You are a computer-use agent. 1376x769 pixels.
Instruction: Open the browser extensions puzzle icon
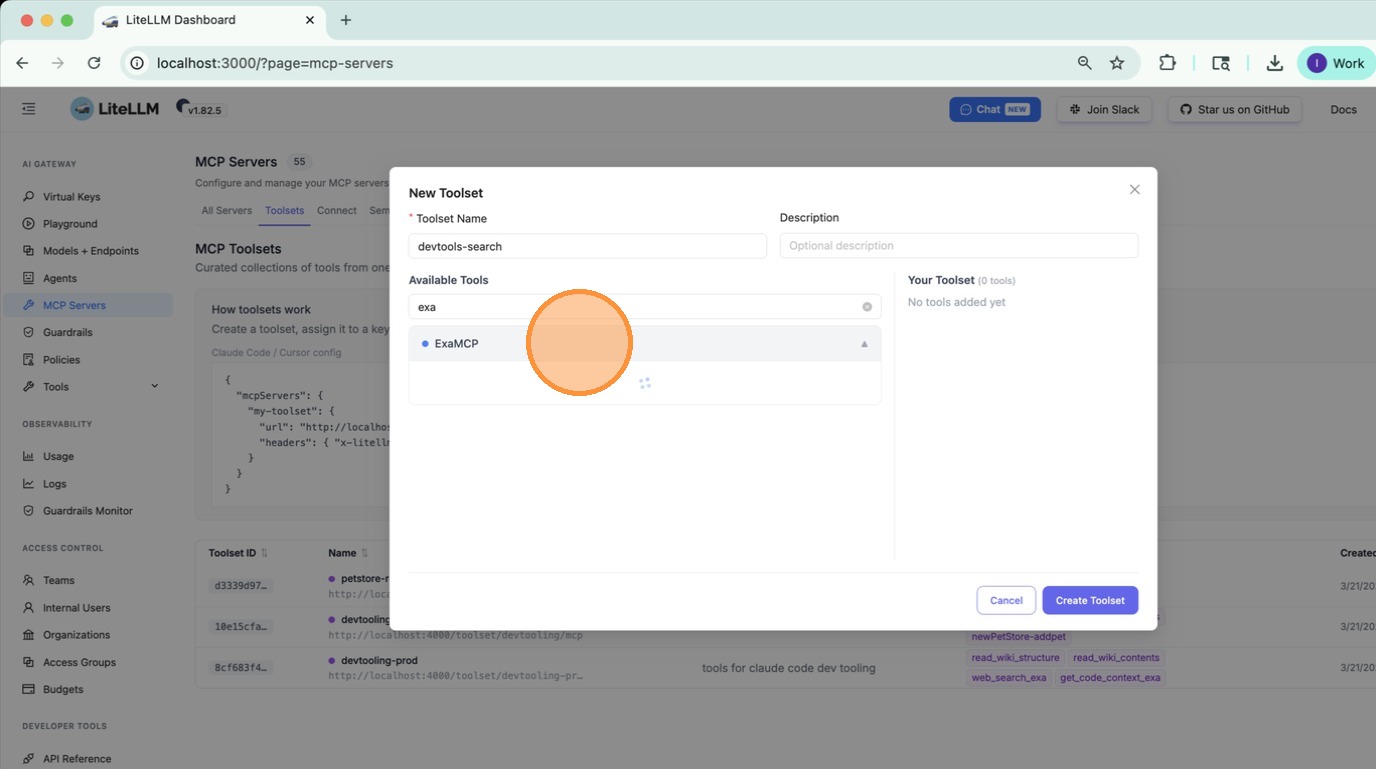1167,63
